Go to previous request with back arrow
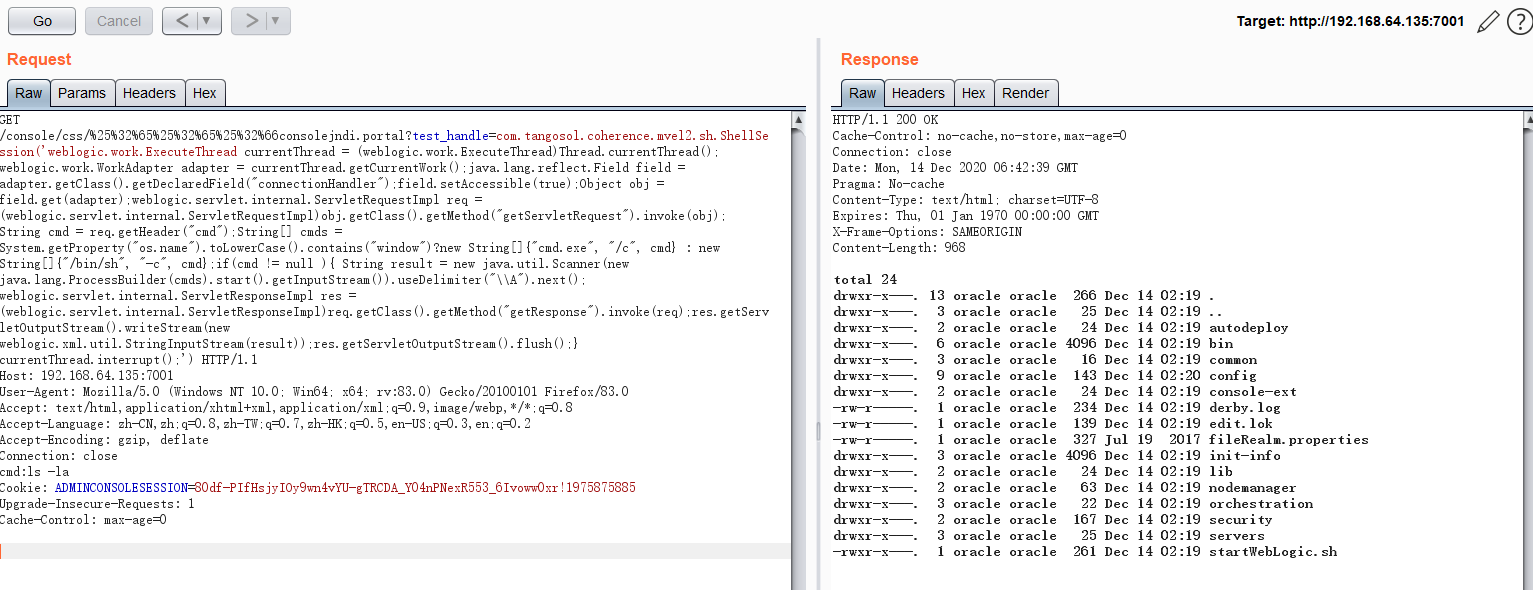This screenshot has width=1533, height=590. pyautogui.click(x=181, y=21)
